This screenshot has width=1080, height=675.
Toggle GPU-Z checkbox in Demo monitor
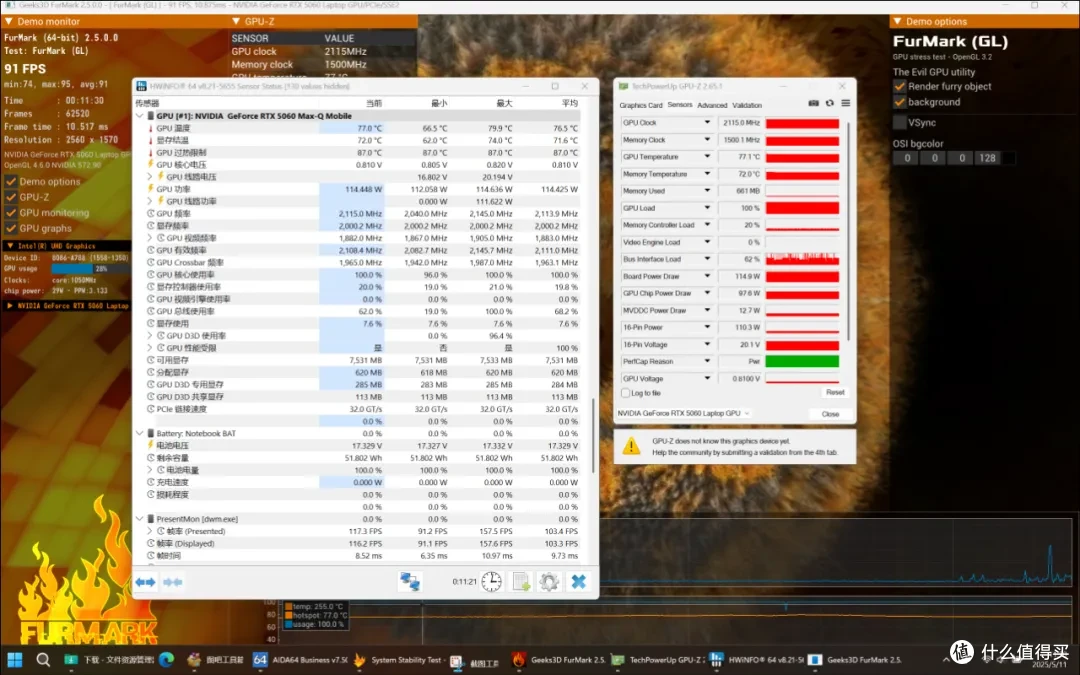[x=11, y=197]
